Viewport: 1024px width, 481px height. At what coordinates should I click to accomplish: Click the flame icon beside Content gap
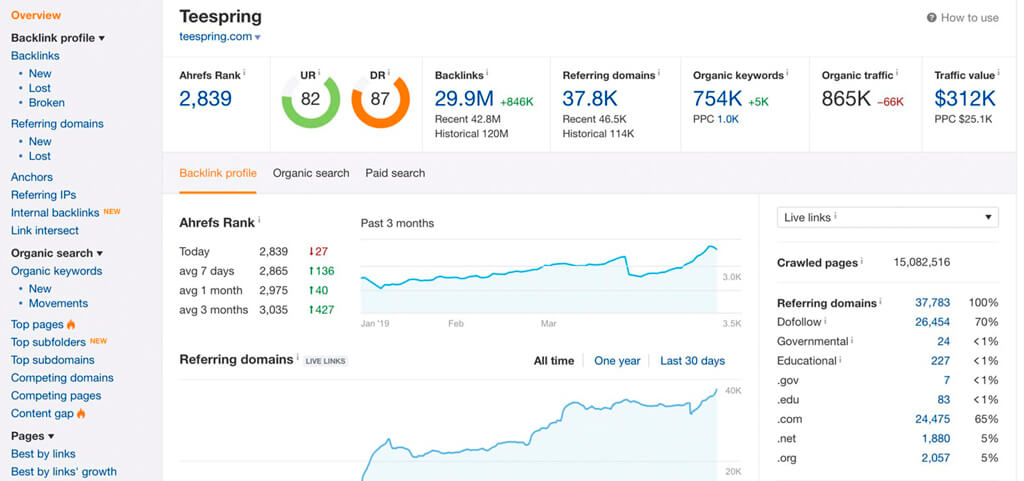pyautogui.click(x=81, y=413)
